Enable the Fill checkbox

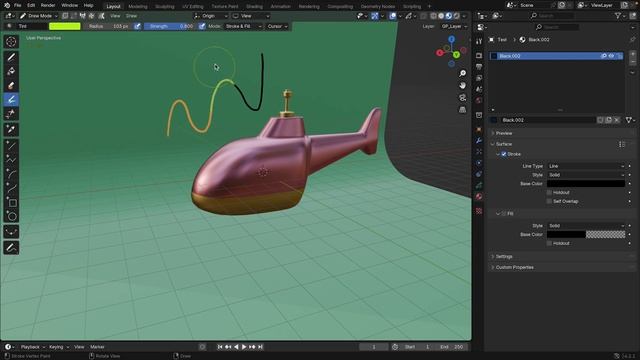[x=504, y=213]
